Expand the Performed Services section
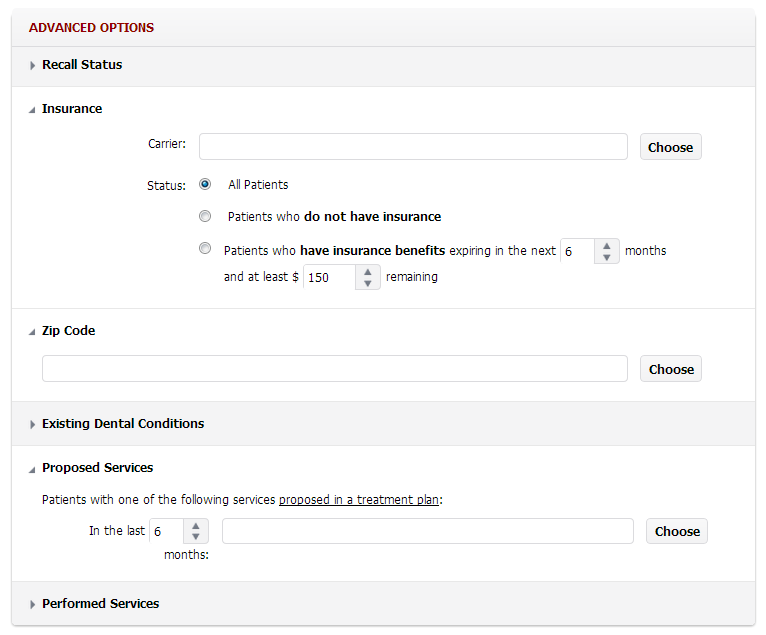The image size is (766, 635). 100,604
